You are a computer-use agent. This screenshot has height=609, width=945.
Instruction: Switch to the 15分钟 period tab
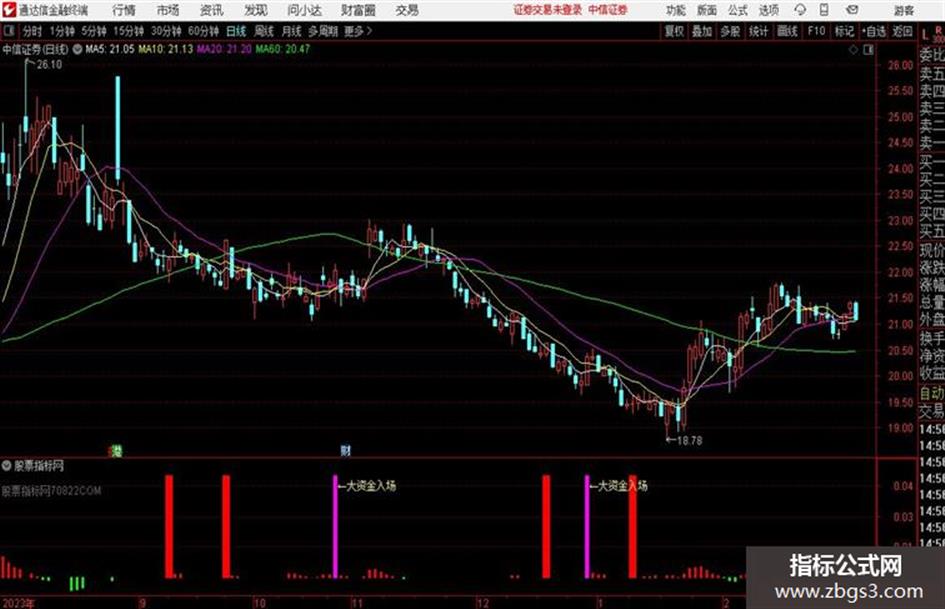pyautogui.click(x=128, y=31)
